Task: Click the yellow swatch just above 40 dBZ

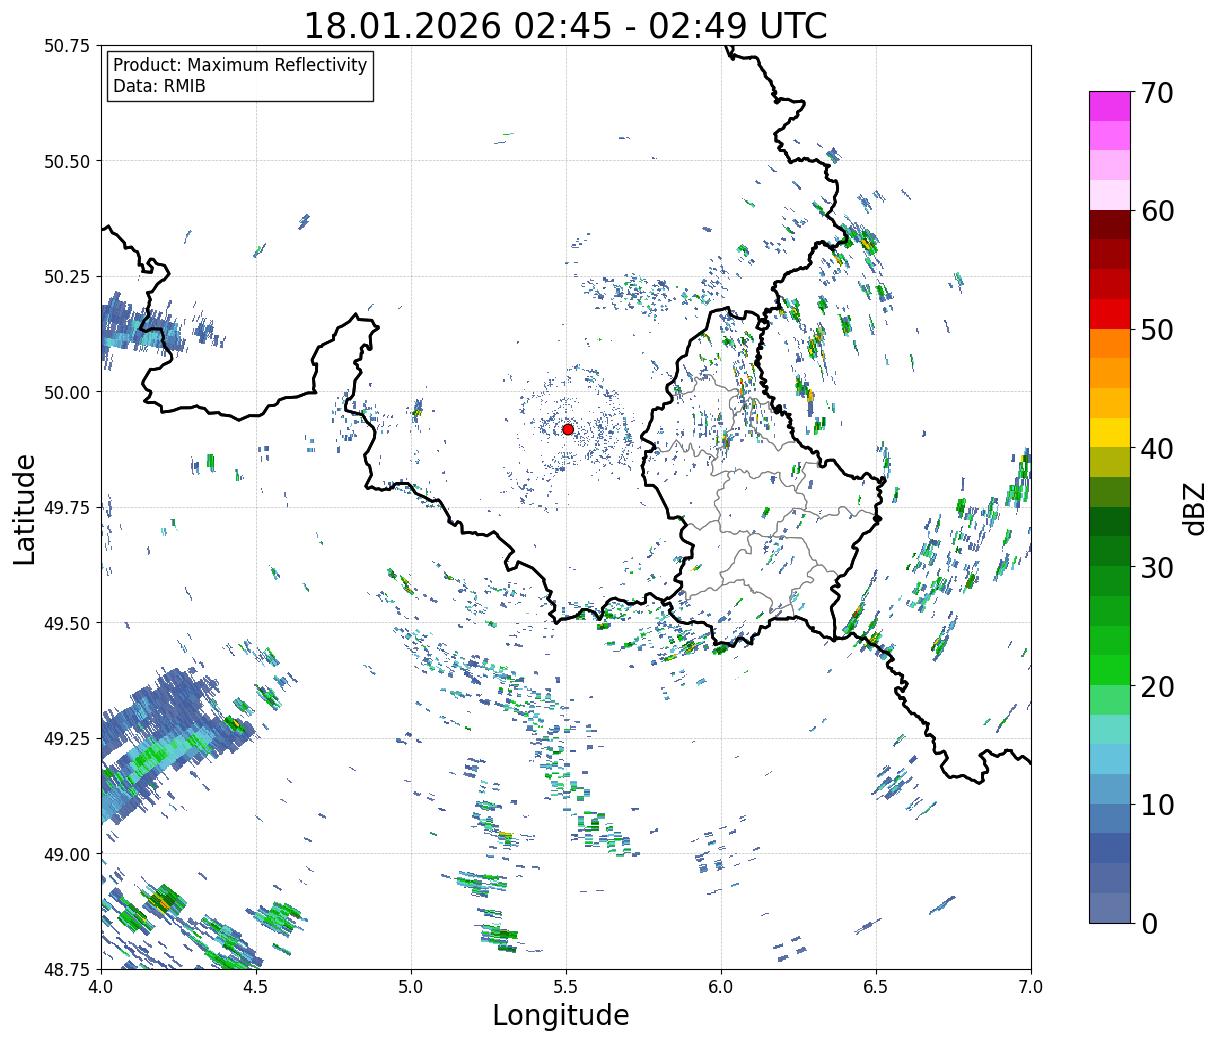Action: point(1110,432)
